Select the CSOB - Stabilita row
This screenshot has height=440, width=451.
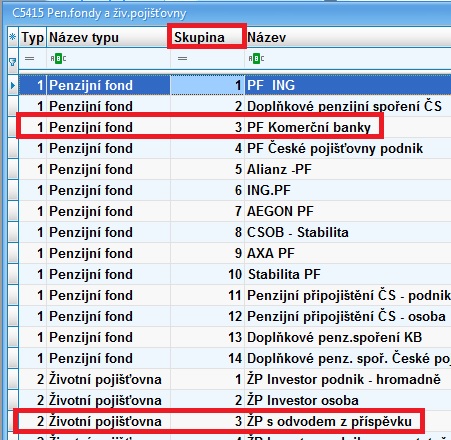235,232
